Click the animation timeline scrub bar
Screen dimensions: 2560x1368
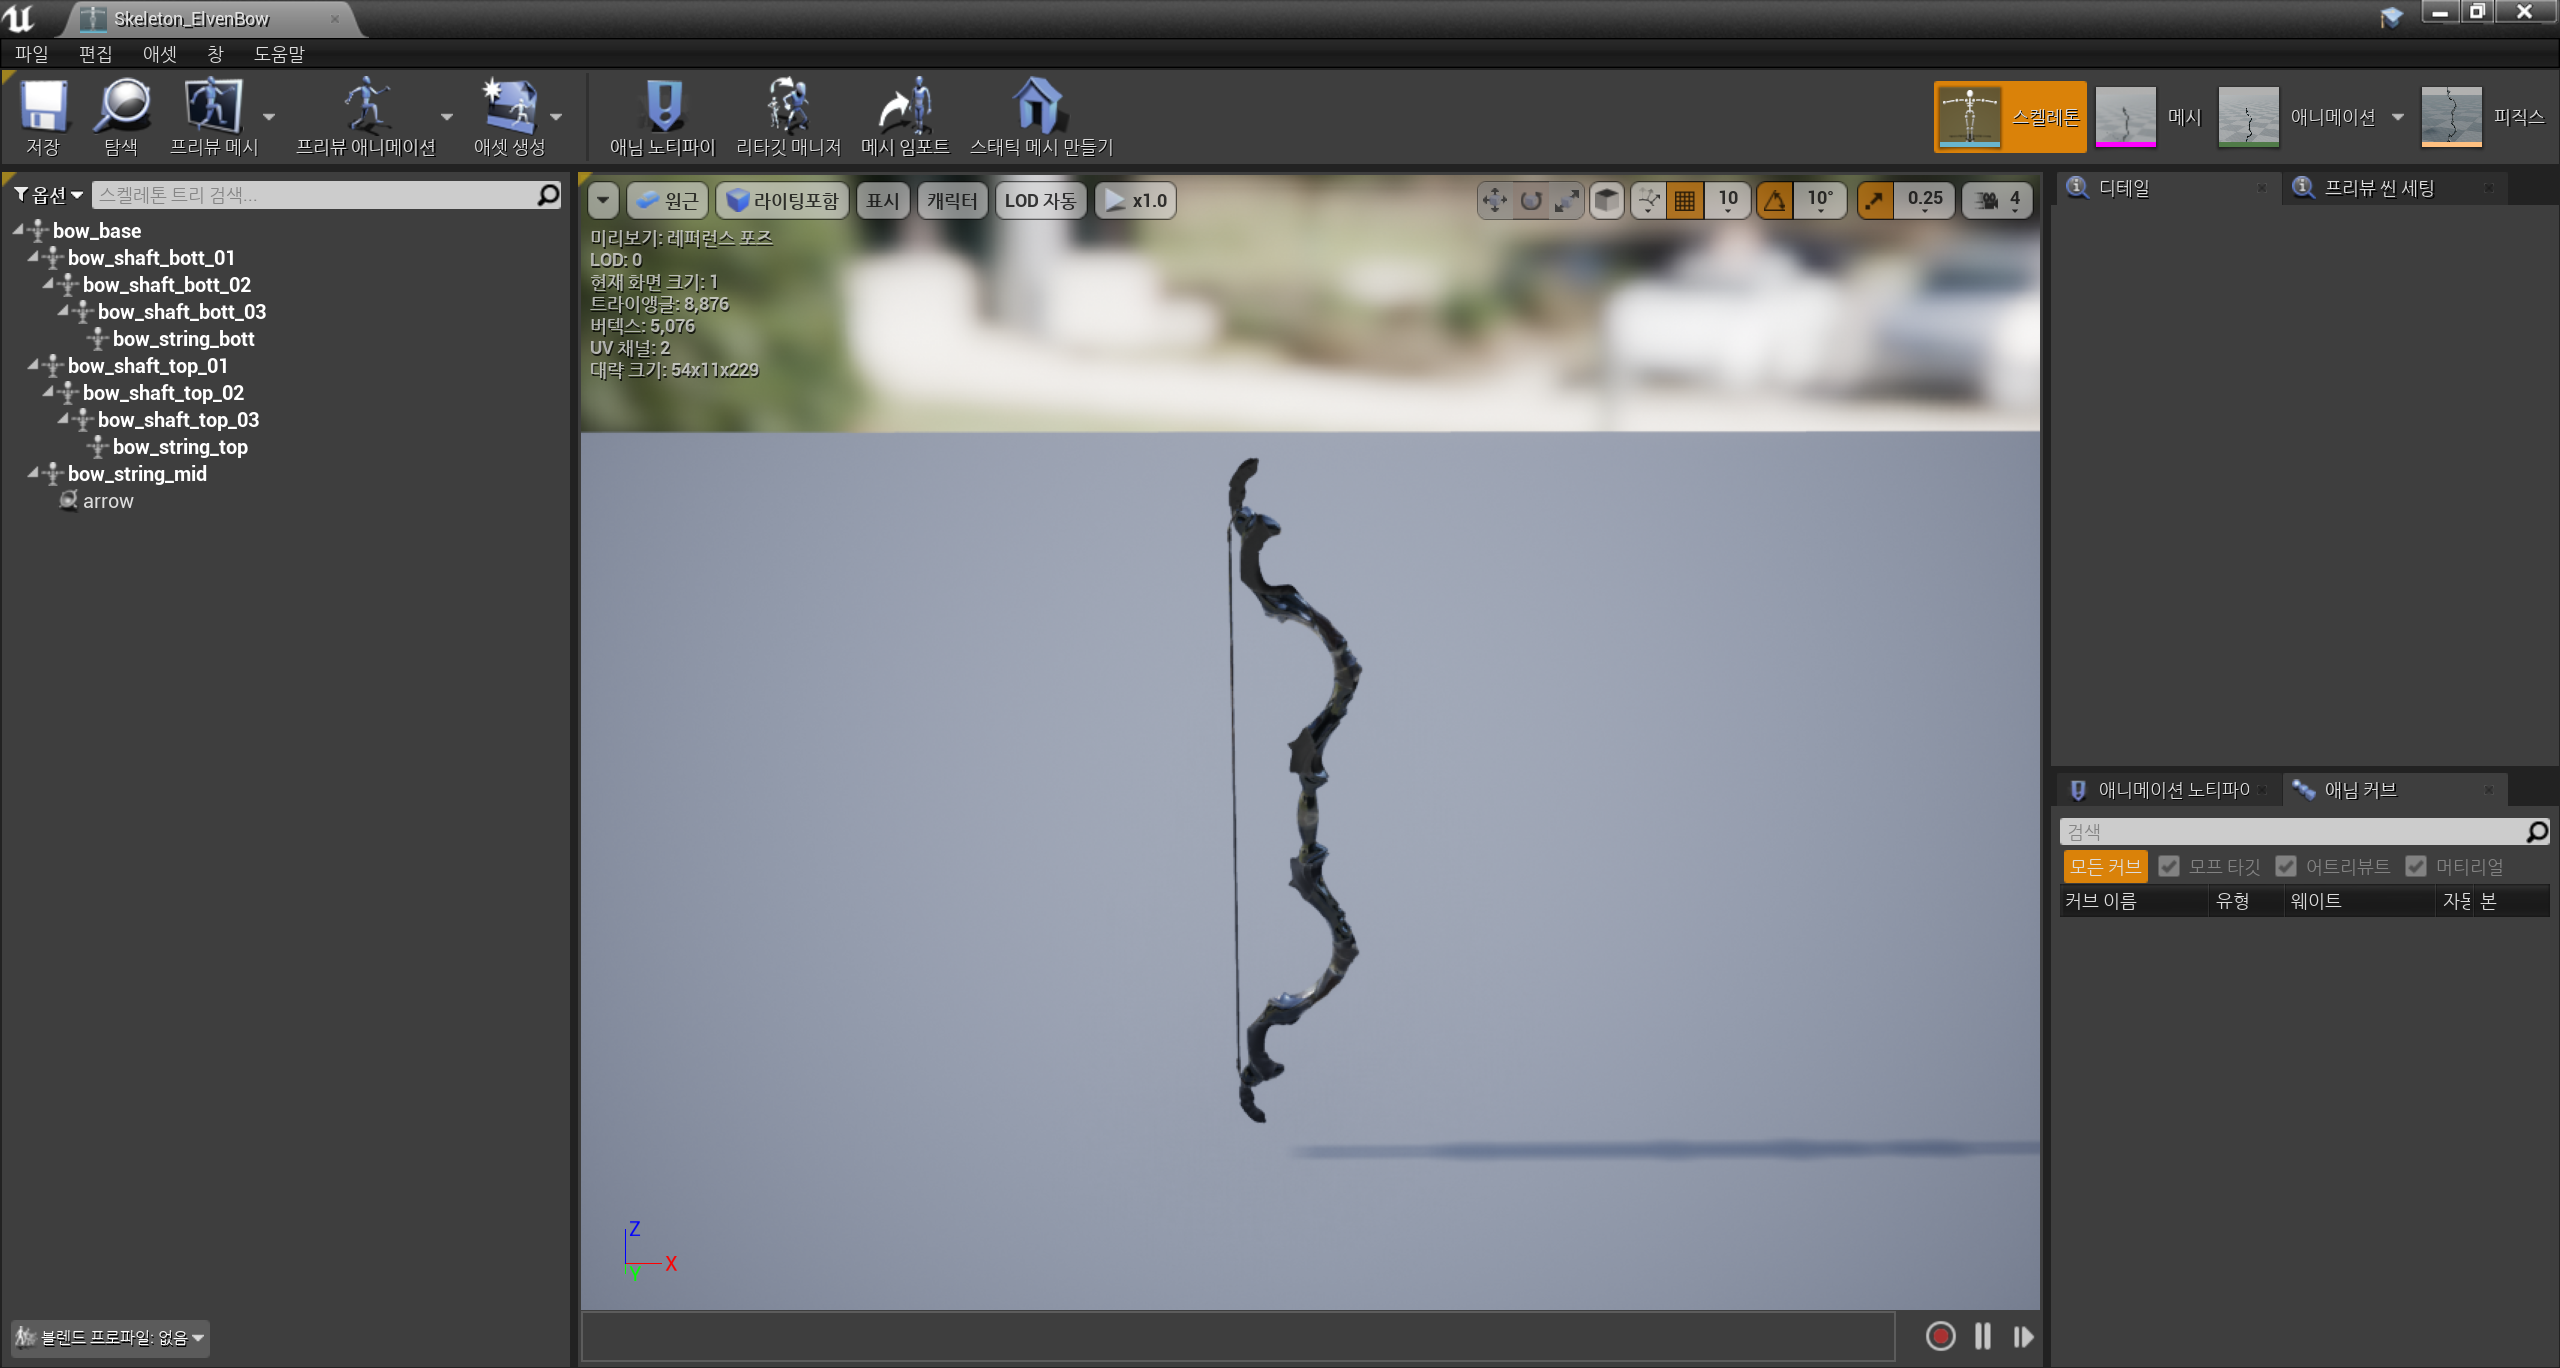coord(1238,1337)
